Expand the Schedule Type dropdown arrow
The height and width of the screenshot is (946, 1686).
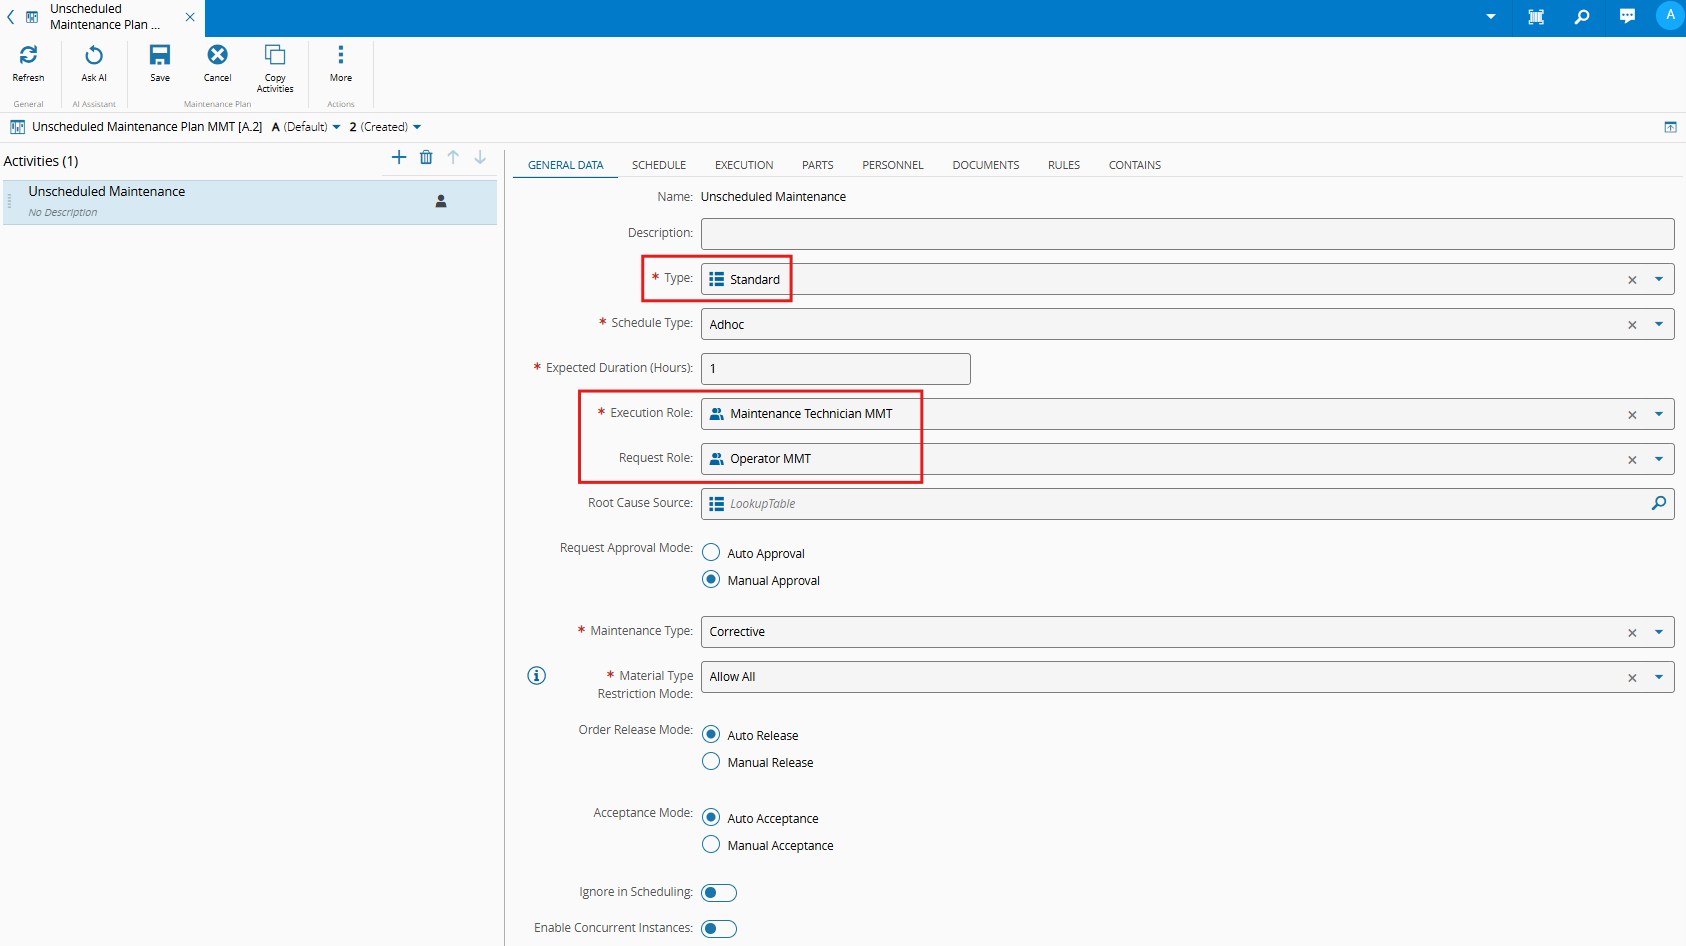pyautogui.click(x=1659, y=324)
